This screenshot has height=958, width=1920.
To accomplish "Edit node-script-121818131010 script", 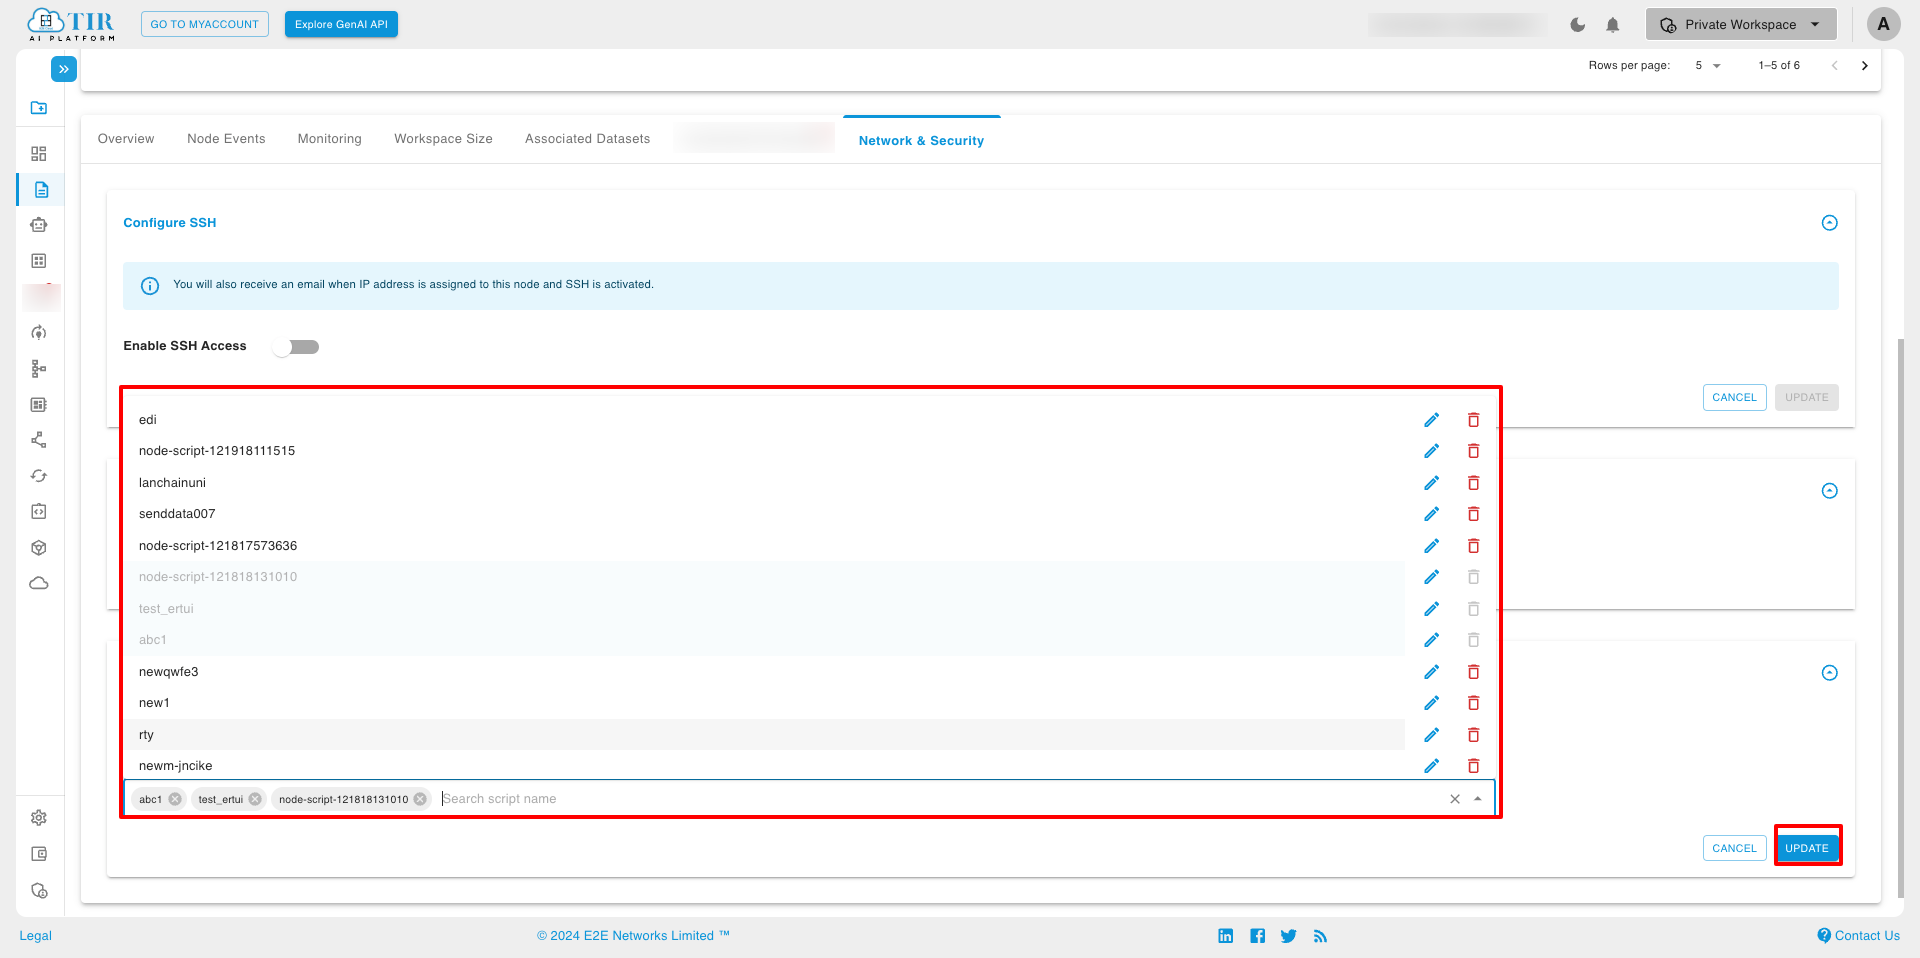I will click(1432, 577).
